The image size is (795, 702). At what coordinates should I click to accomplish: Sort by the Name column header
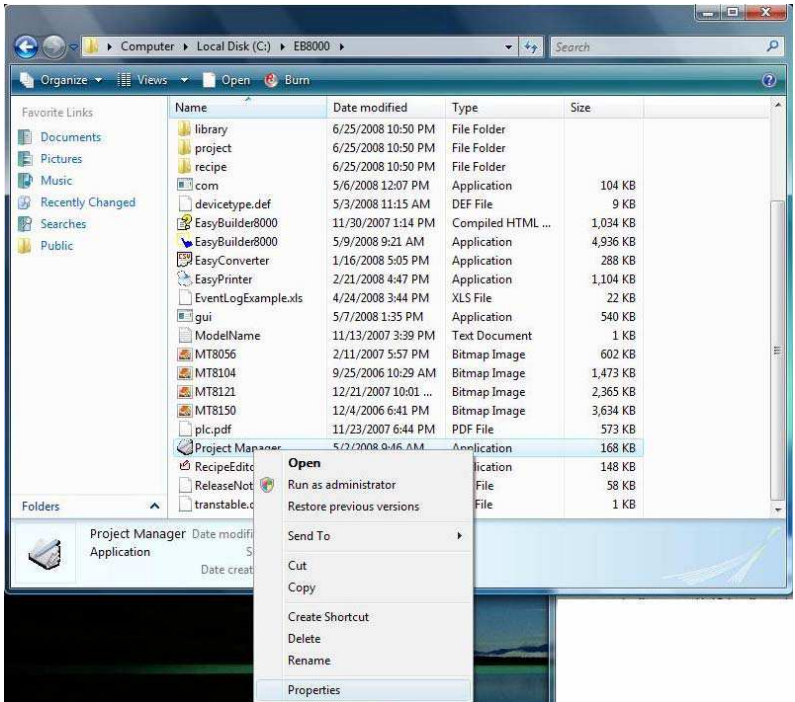pos(247,107)
